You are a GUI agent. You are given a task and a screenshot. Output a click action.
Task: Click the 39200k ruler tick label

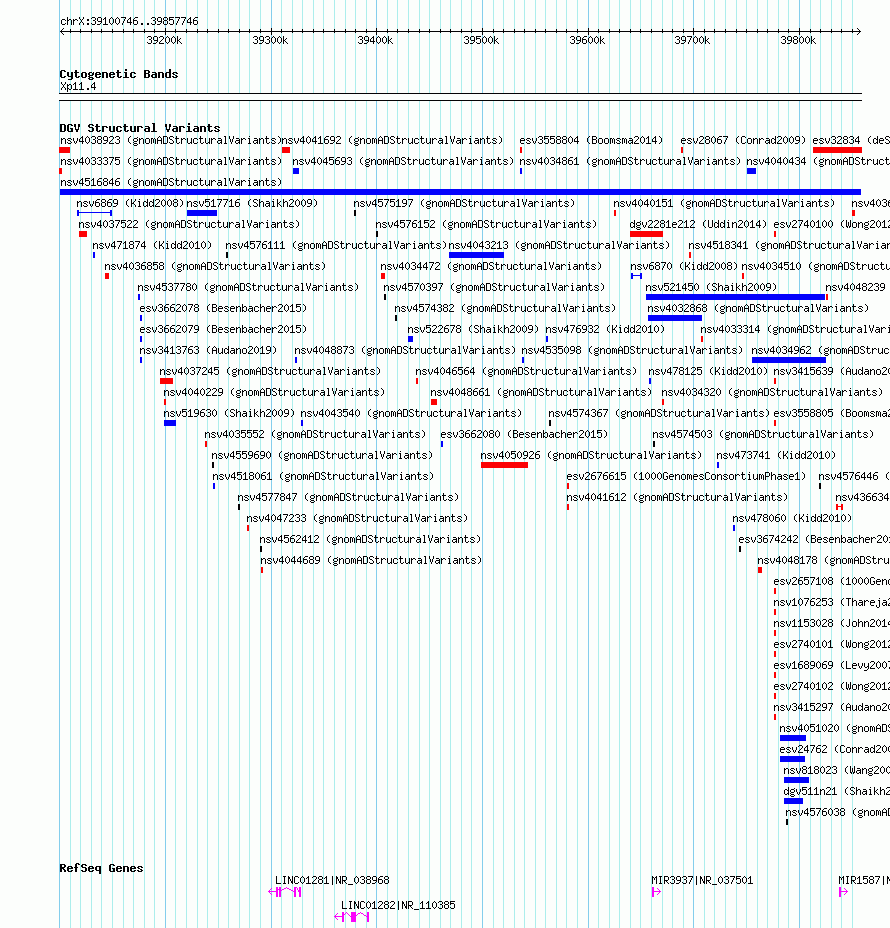[165, 40]
